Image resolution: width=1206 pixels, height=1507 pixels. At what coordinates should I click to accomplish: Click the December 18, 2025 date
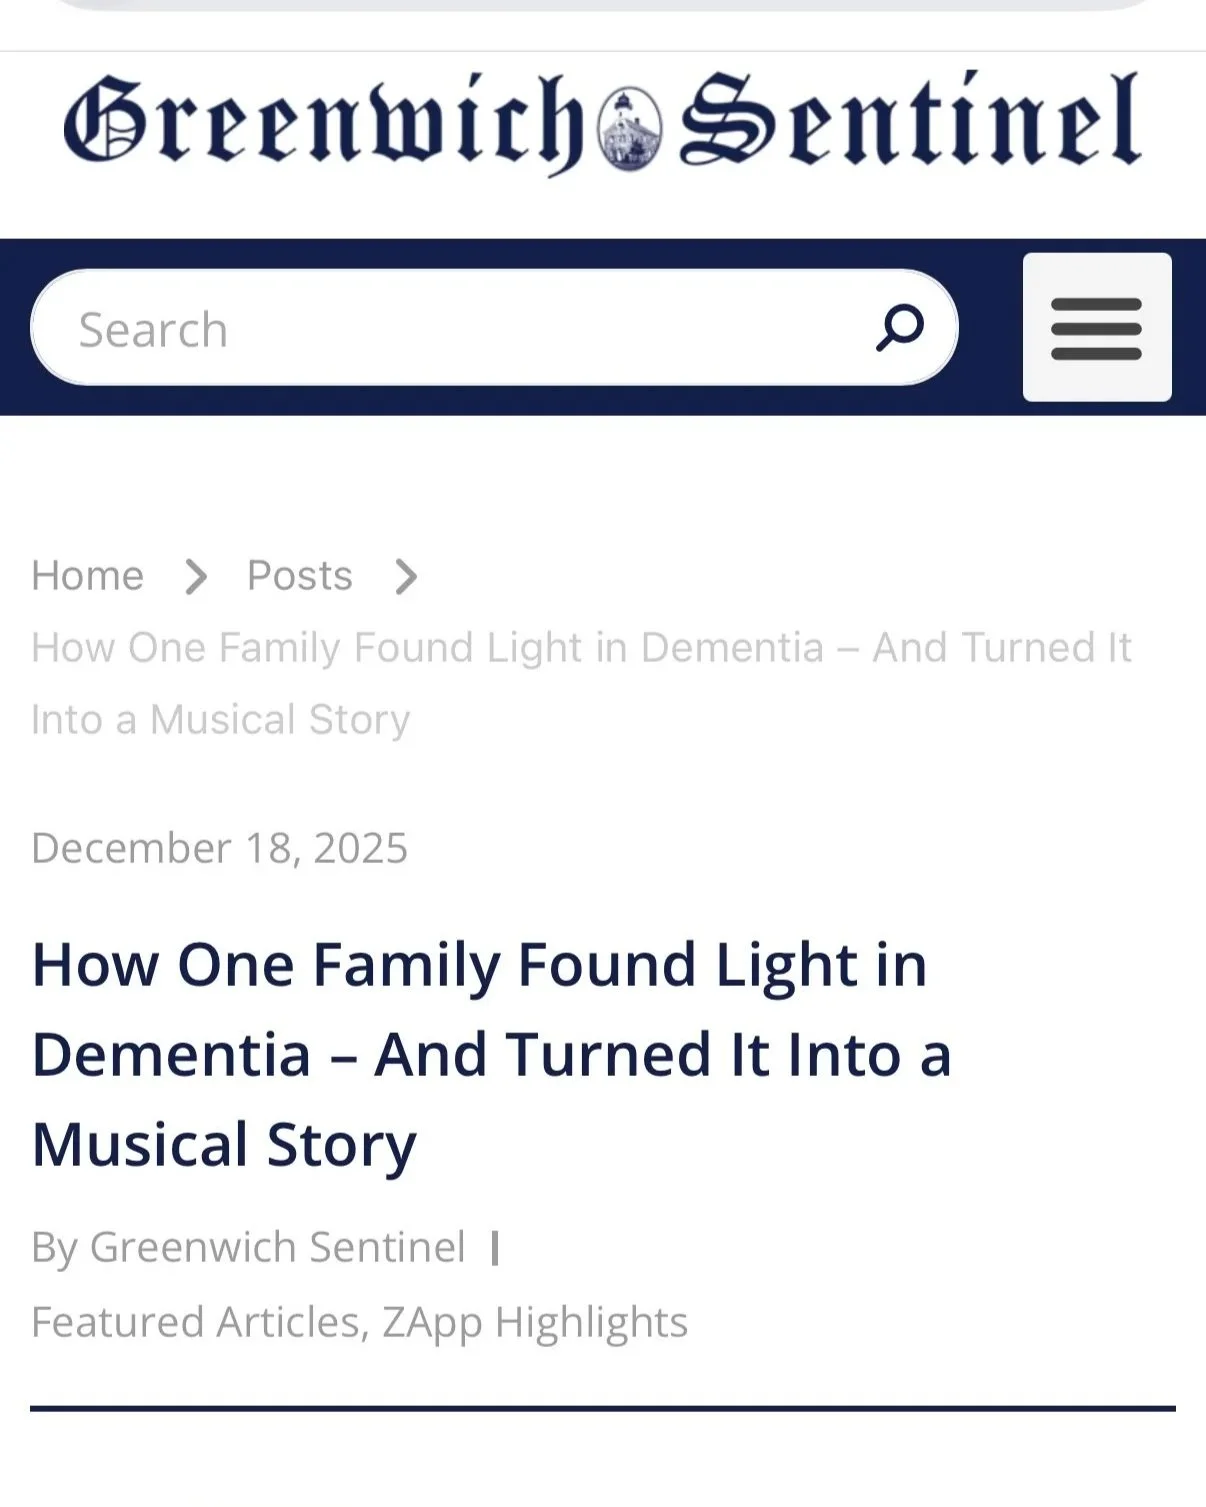click(x=220, y=848)
